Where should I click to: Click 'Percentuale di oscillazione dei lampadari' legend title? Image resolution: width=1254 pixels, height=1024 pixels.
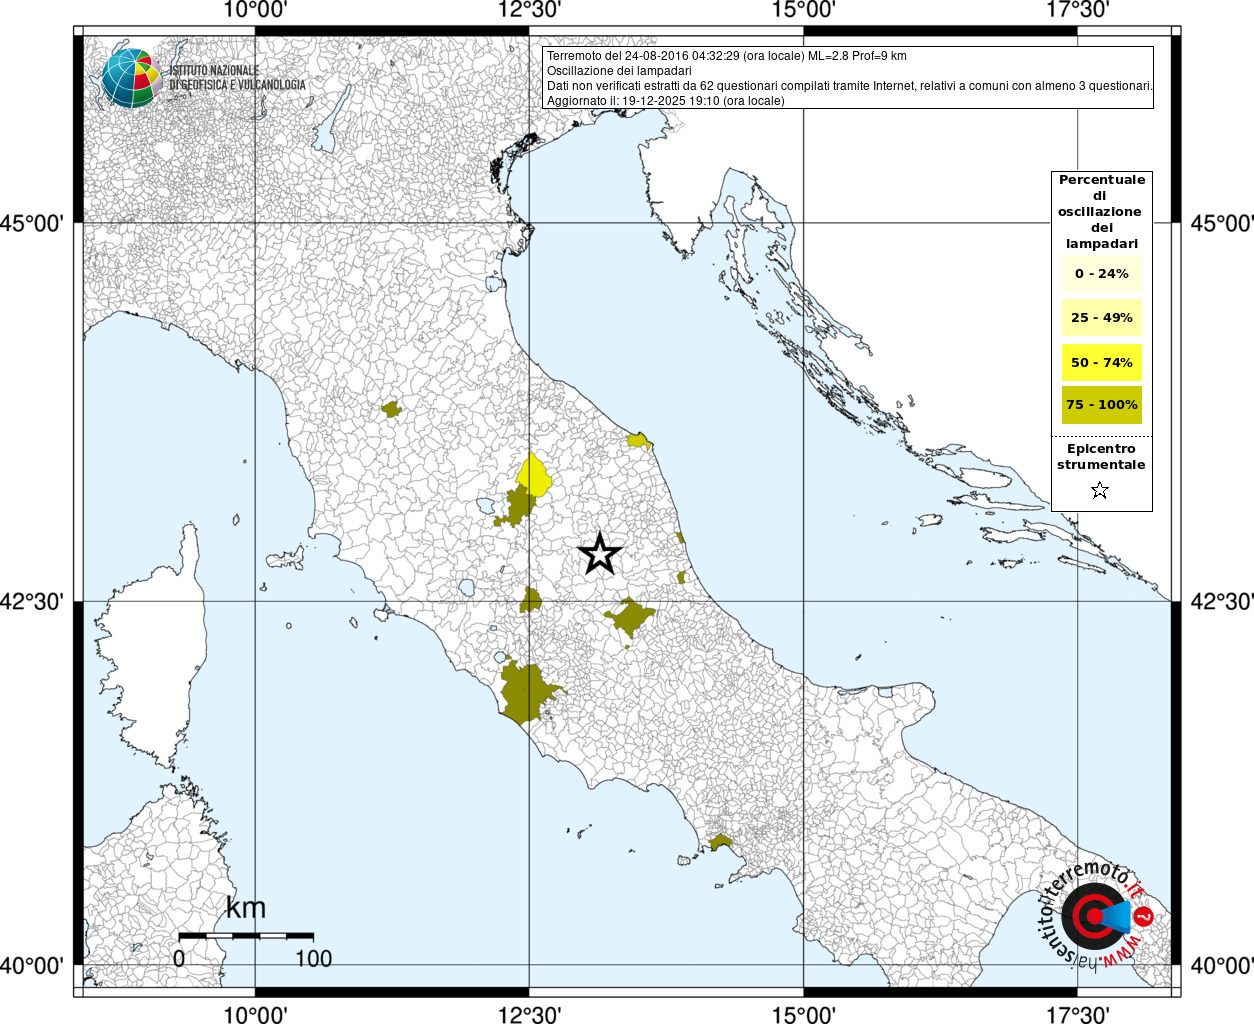(1101, 211)
